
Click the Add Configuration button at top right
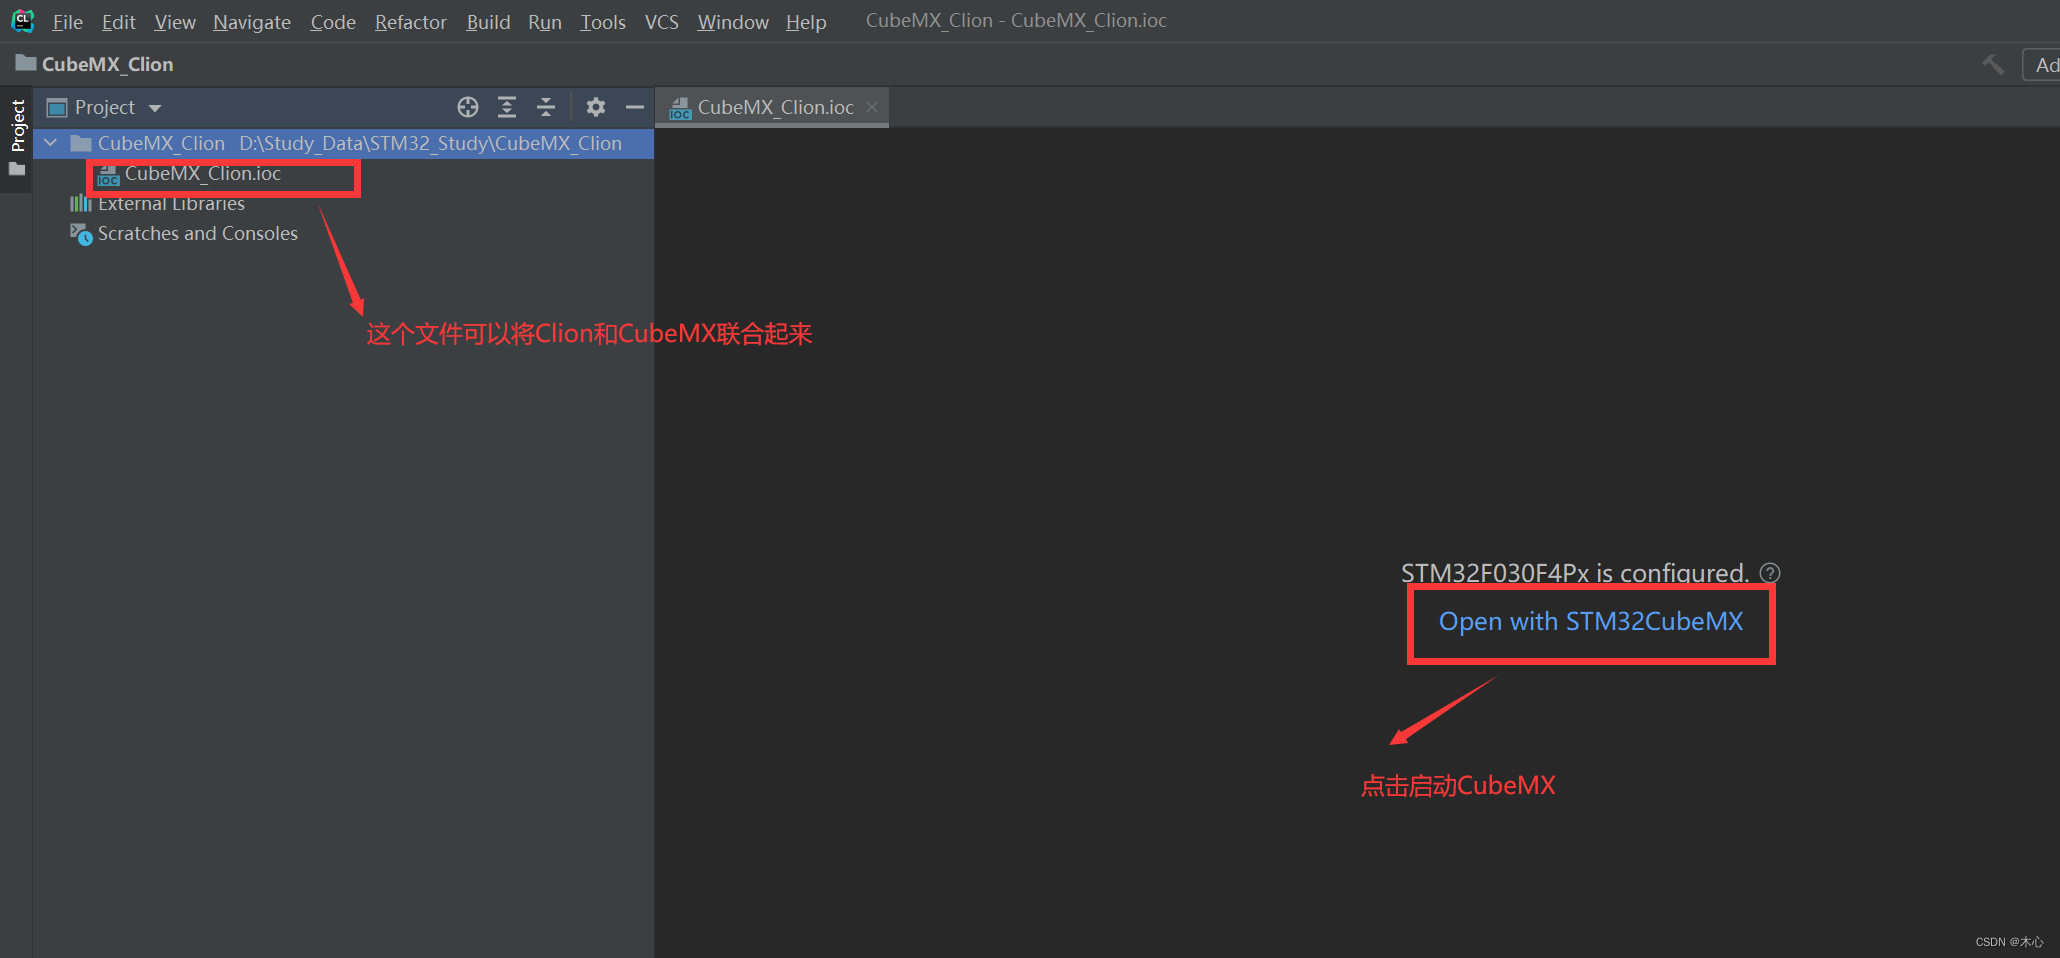click(2042, 65)
